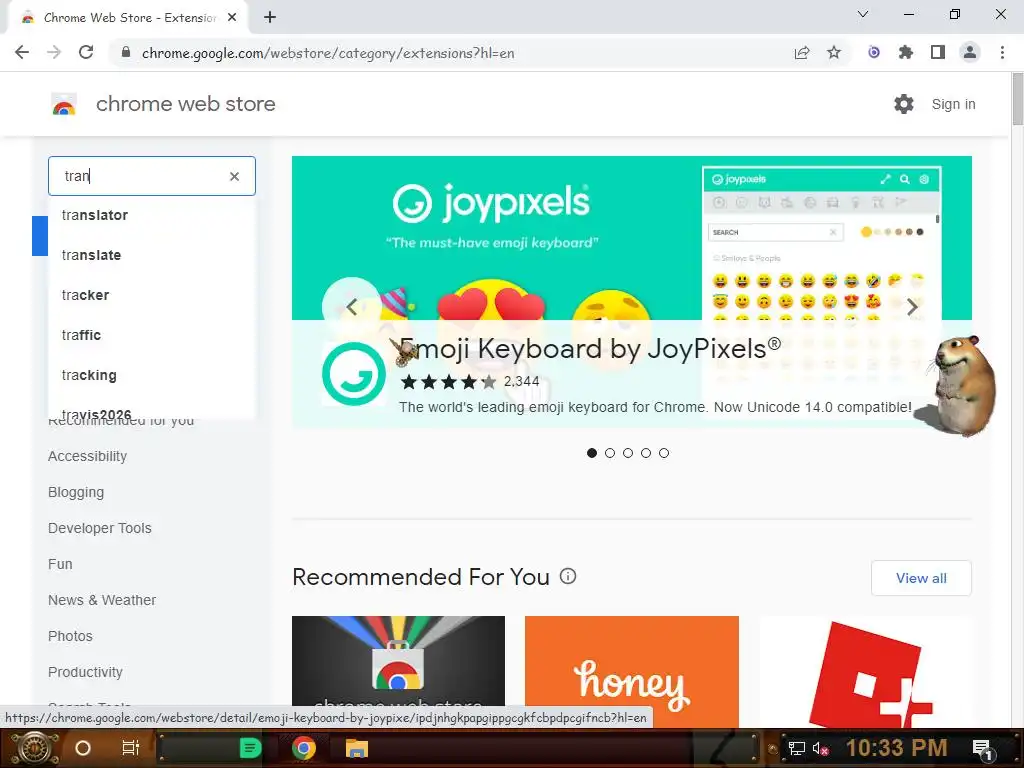Viewport: 1024px width, 768px height.
Task: Reload the Chrome Web Store page
Action: (86, 53)
